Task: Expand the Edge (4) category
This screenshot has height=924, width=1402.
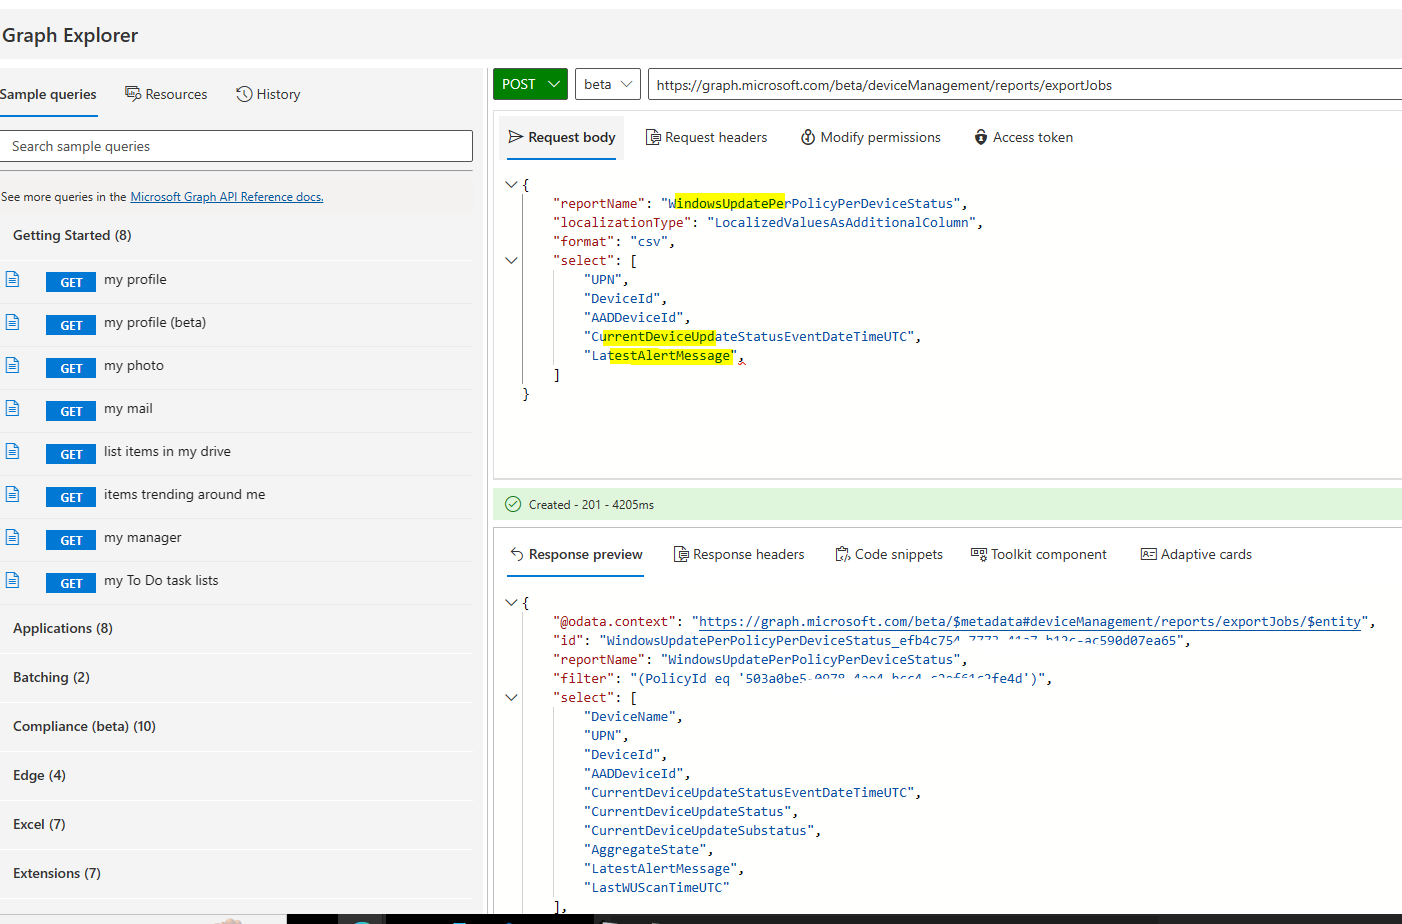Action: [x=236, y=775]
